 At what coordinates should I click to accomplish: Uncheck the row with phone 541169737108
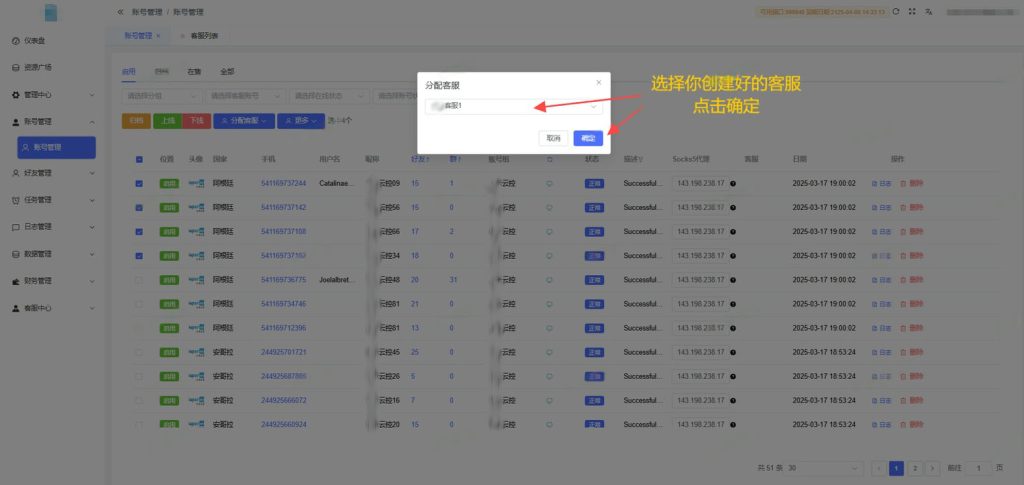(139, 232)
